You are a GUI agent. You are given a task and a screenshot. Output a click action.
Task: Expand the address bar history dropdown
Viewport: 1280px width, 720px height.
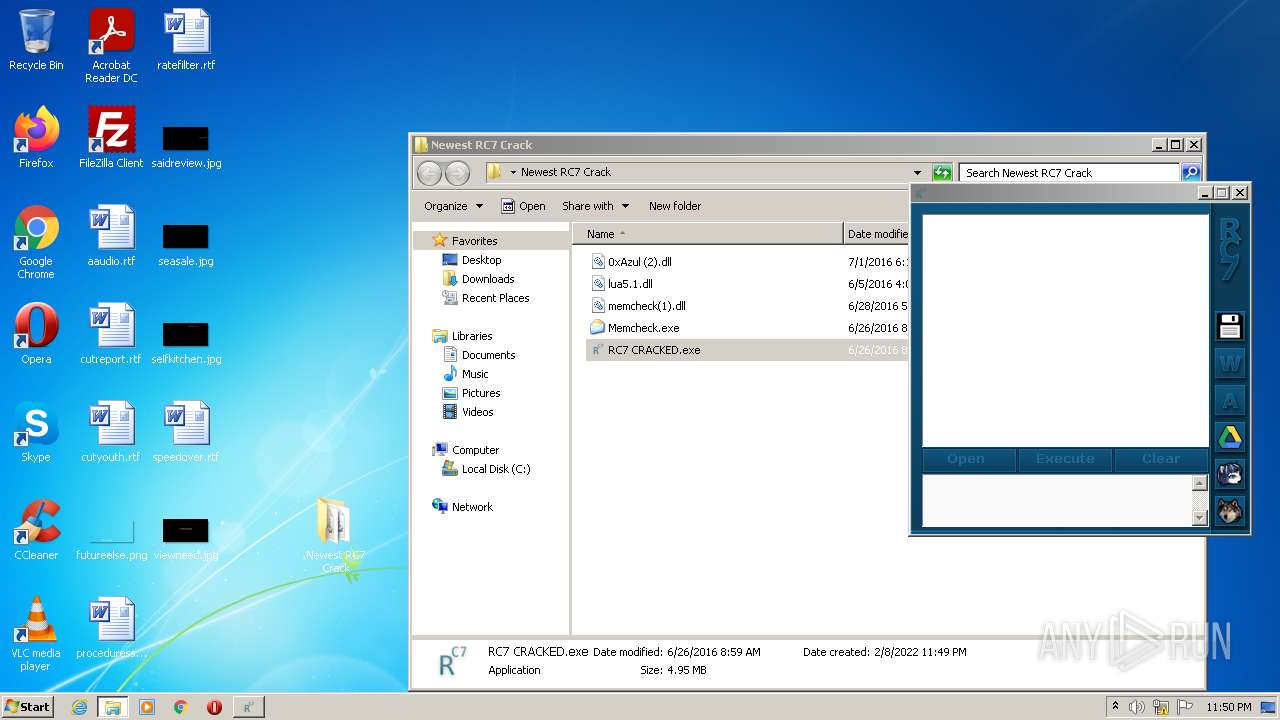tap(917, 173)
